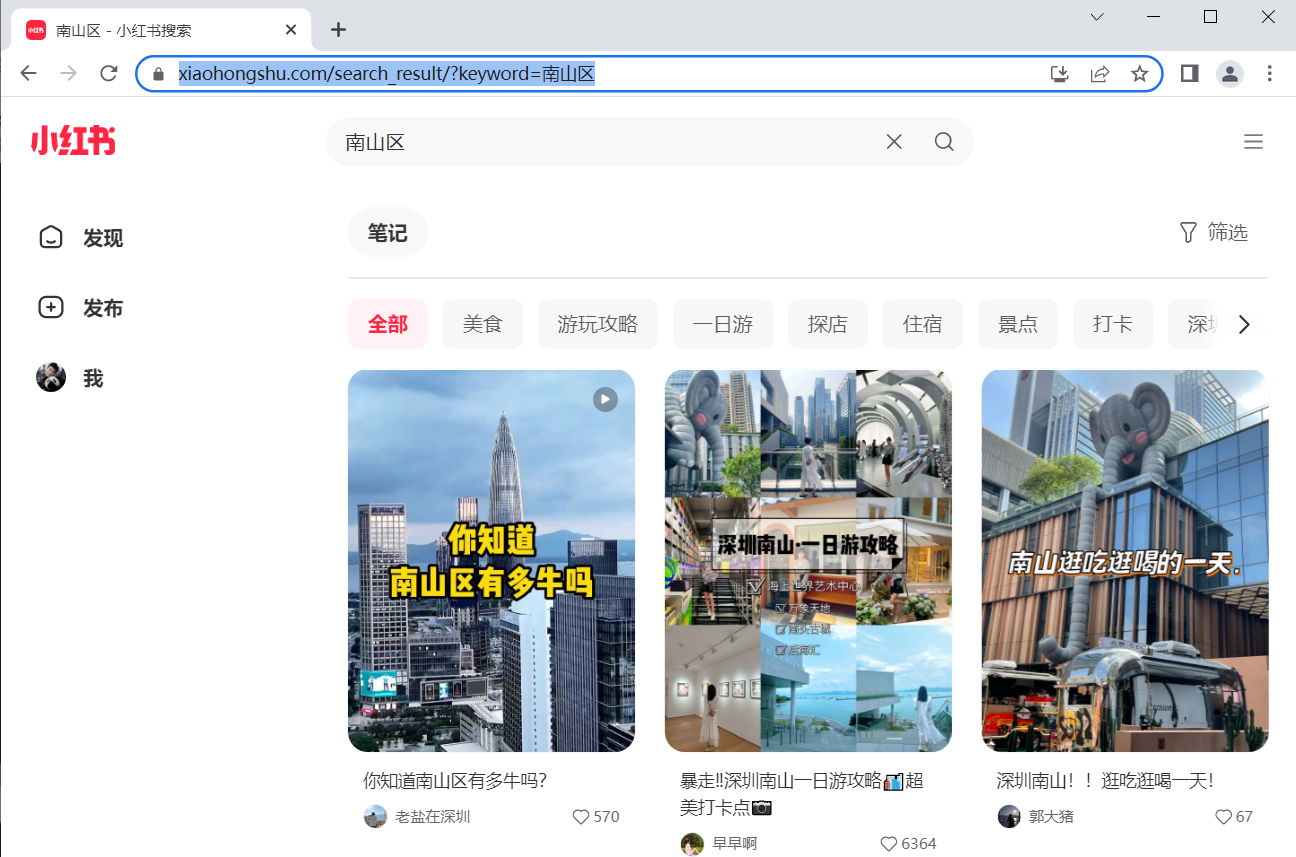Select the 全部 category chip
The width and height of the screenshot is (1296, 857).
pyautogui.click(x=388, y=324)
